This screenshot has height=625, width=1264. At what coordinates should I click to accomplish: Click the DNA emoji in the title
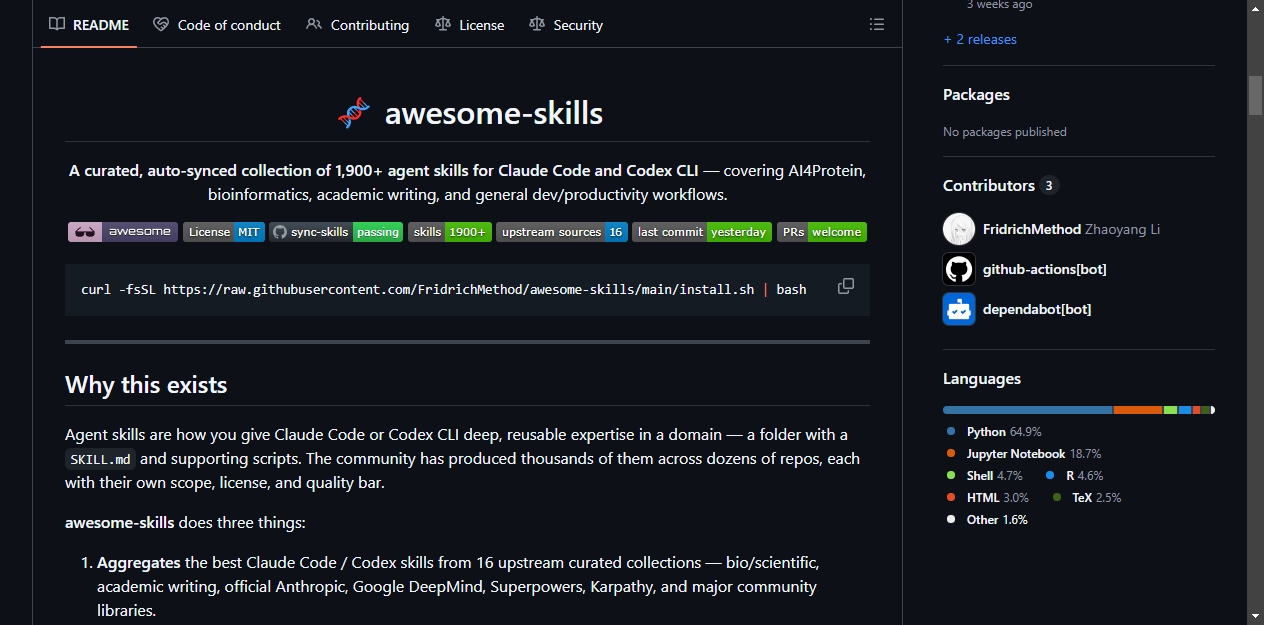(354, 113)
